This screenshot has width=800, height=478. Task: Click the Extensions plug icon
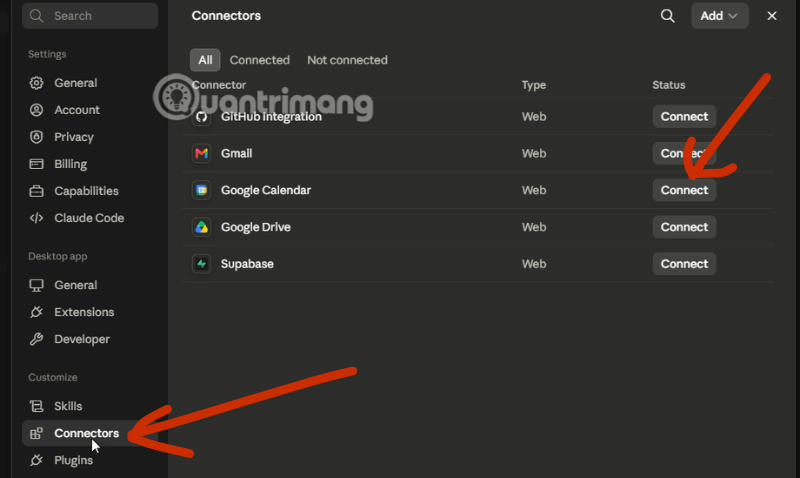[x=36, y=312]
